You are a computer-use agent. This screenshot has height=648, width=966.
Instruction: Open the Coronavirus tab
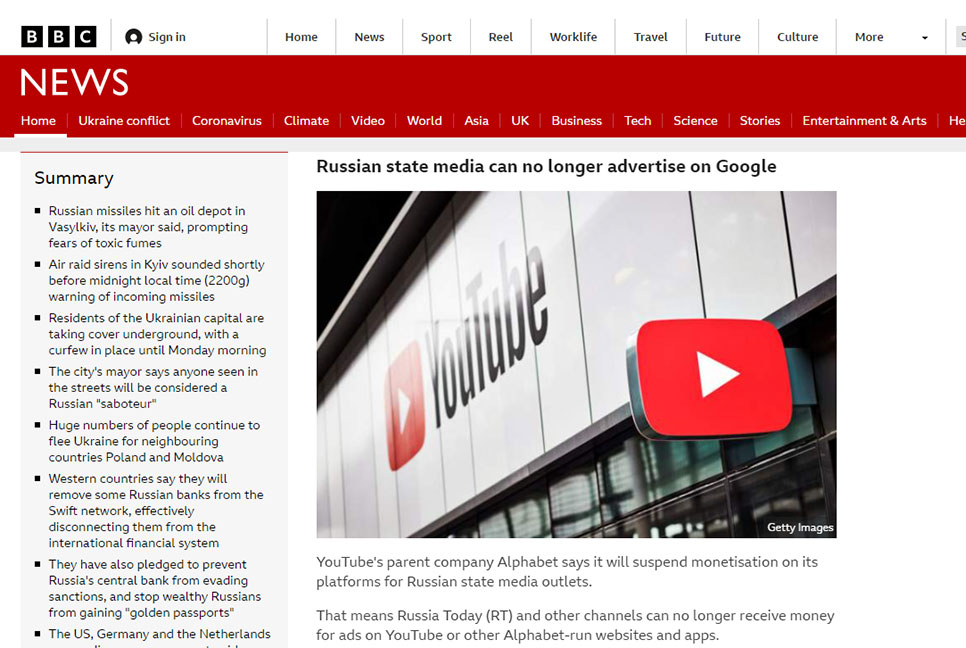[x=227, y=121]
